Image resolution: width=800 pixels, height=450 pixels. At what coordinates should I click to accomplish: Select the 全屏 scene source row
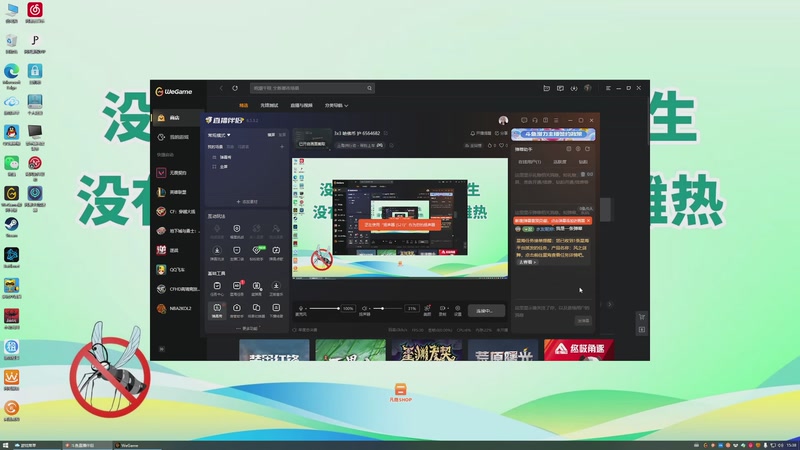[247, 167]
